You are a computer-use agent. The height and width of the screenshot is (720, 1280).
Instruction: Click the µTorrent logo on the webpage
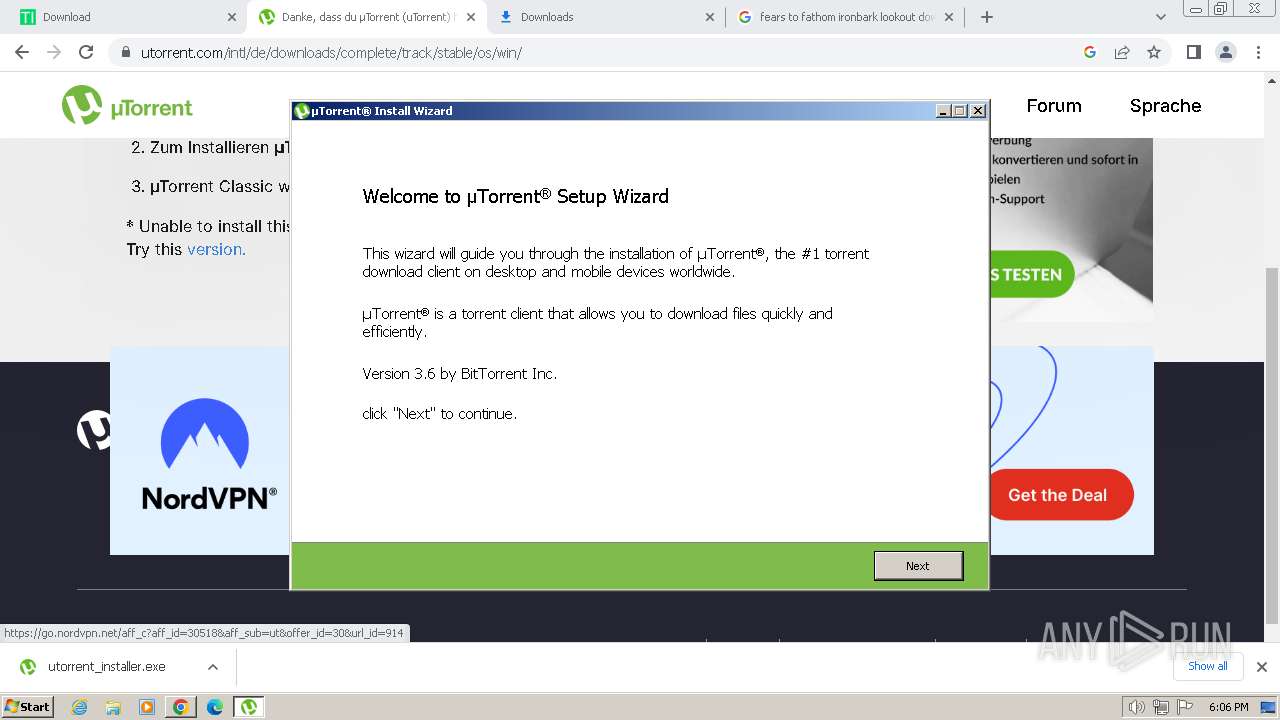point(127,106)
